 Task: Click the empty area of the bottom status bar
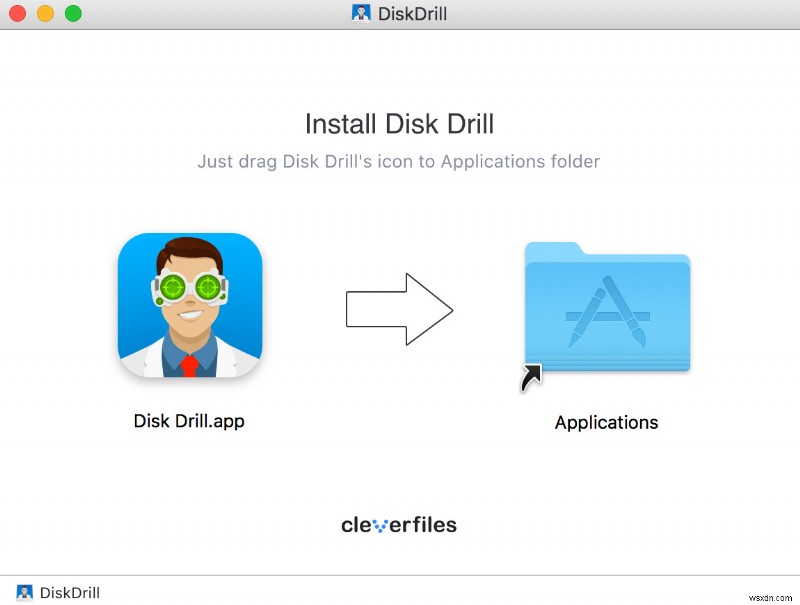click(400, 592)
